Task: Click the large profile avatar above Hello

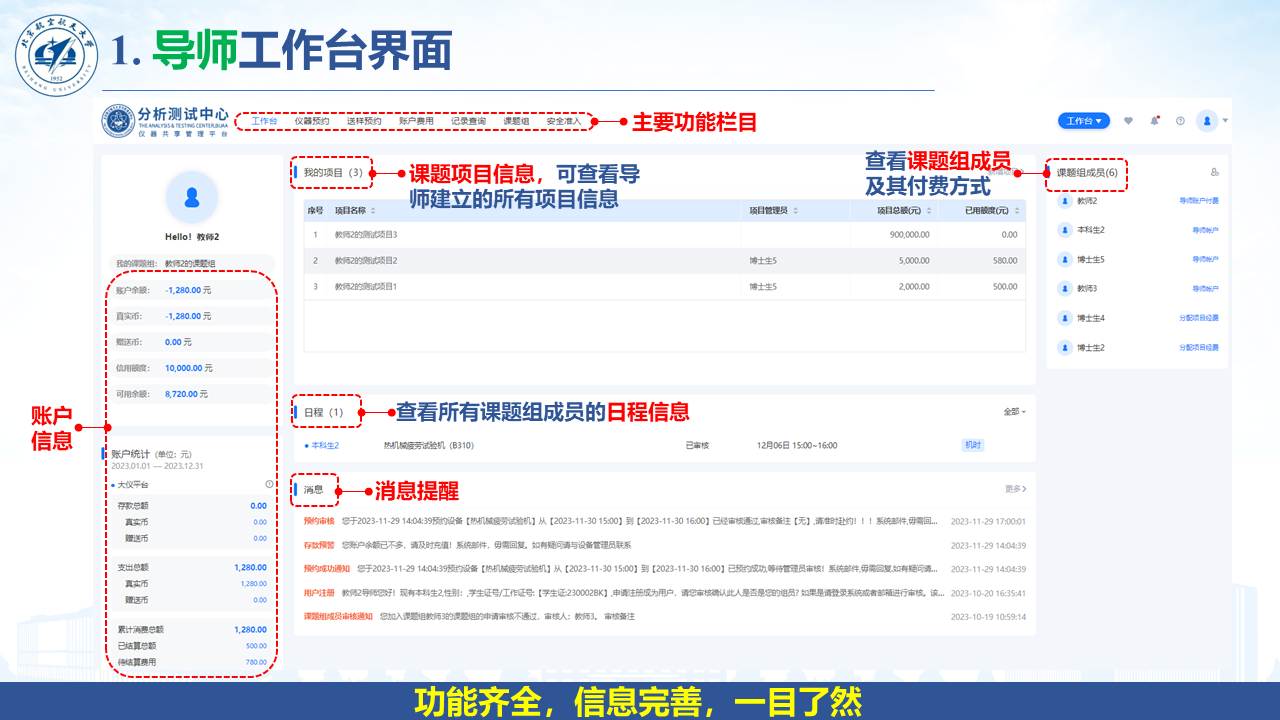Action: click(191, 197)
